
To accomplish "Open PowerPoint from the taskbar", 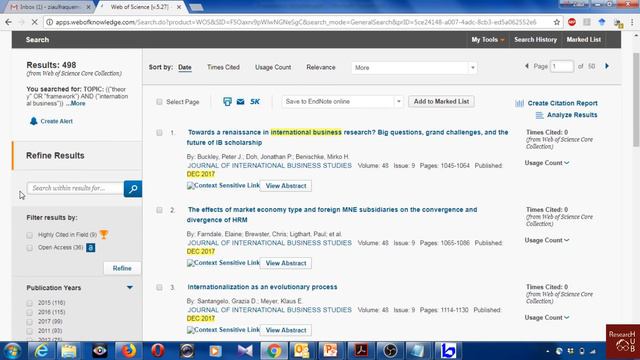I will [x=330, y=351].
